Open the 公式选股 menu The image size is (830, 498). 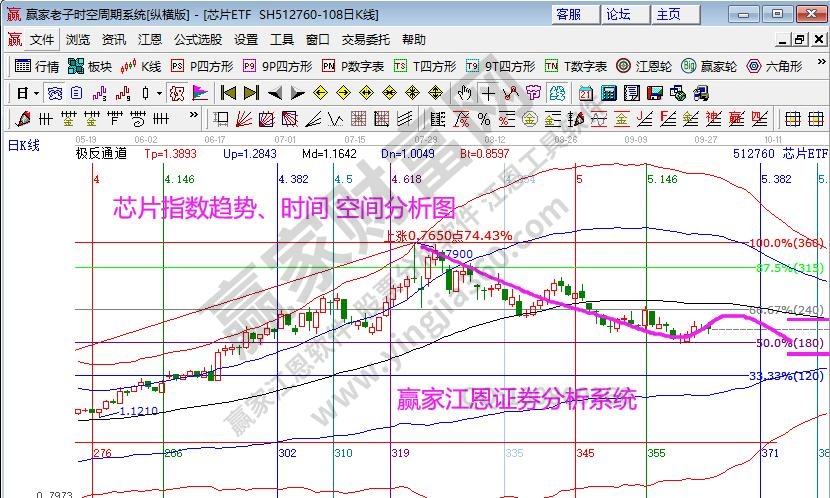[198, 40]
